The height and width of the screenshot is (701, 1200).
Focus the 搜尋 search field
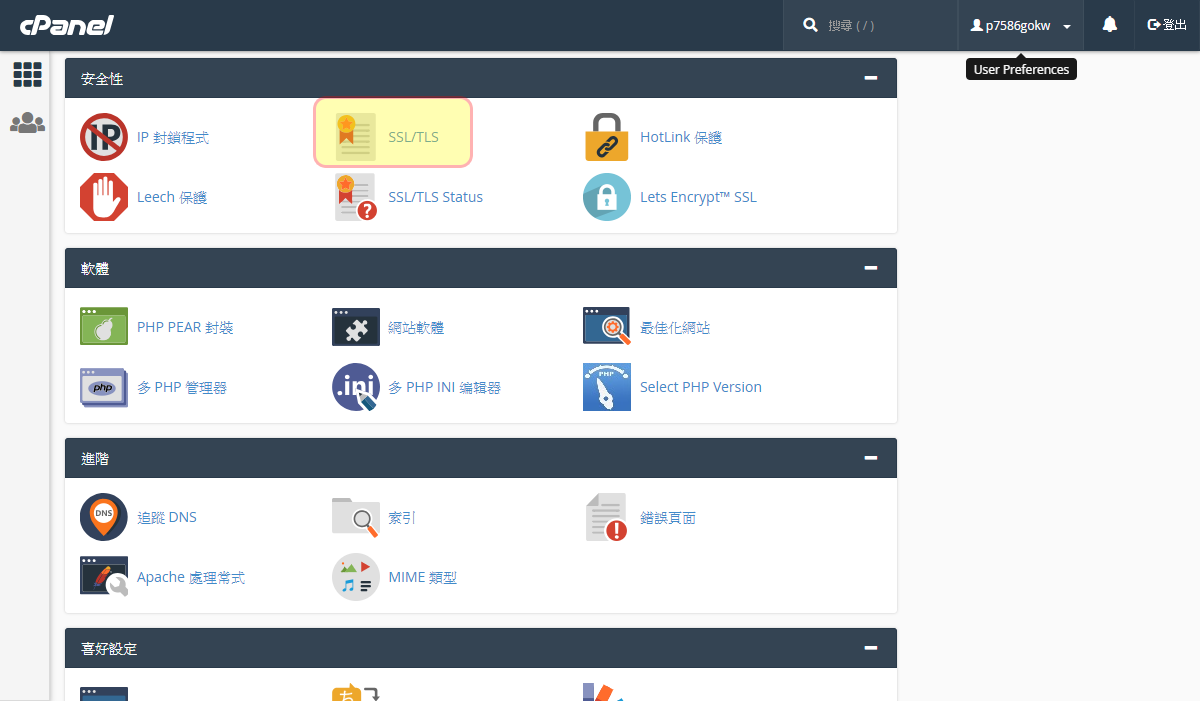[x=885, y=25]
